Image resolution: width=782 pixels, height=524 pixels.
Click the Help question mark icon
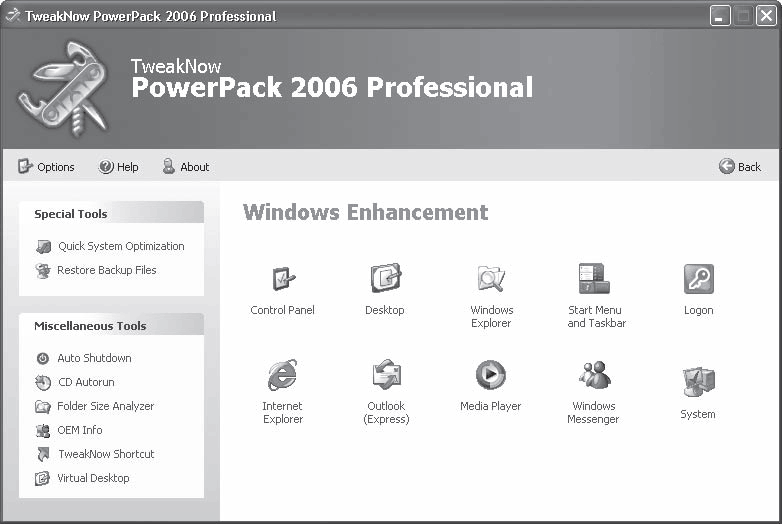pyautogui.click(x=106, y=167)
